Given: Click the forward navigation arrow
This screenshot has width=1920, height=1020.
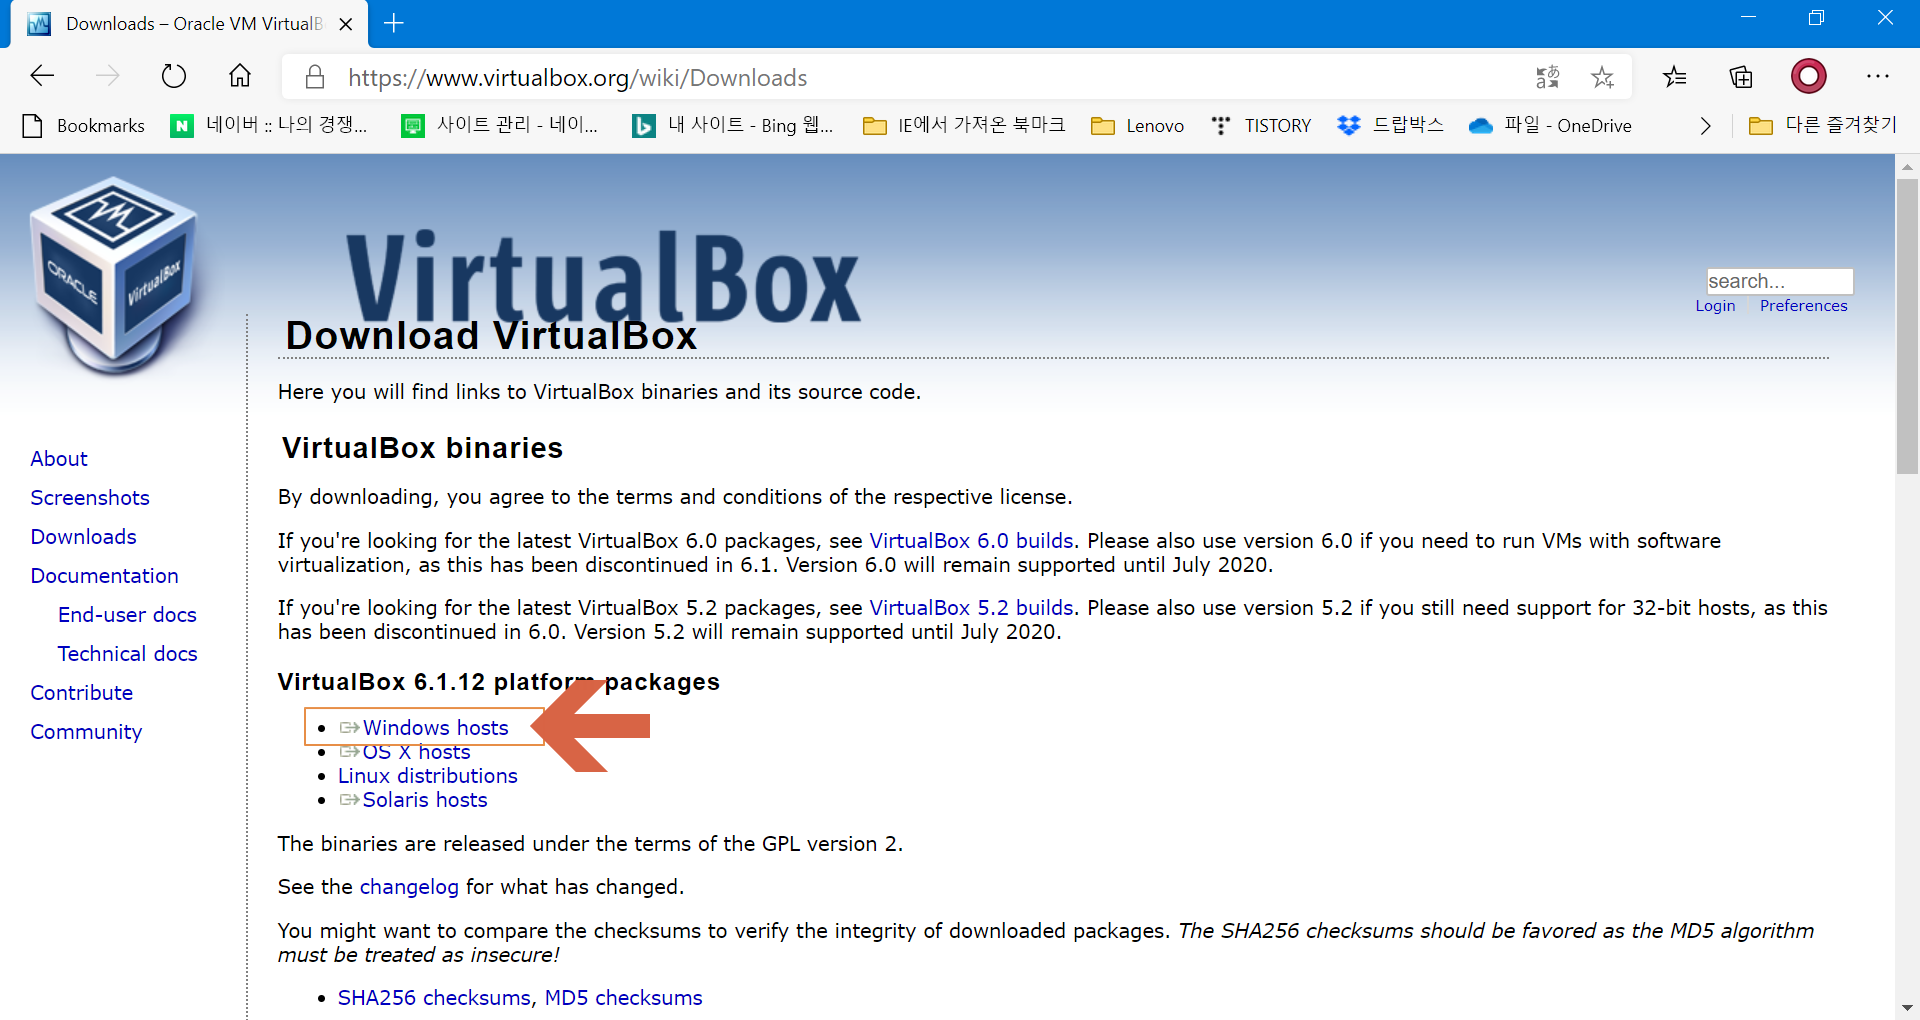Looking at the screenshot, I should [107, 76].
